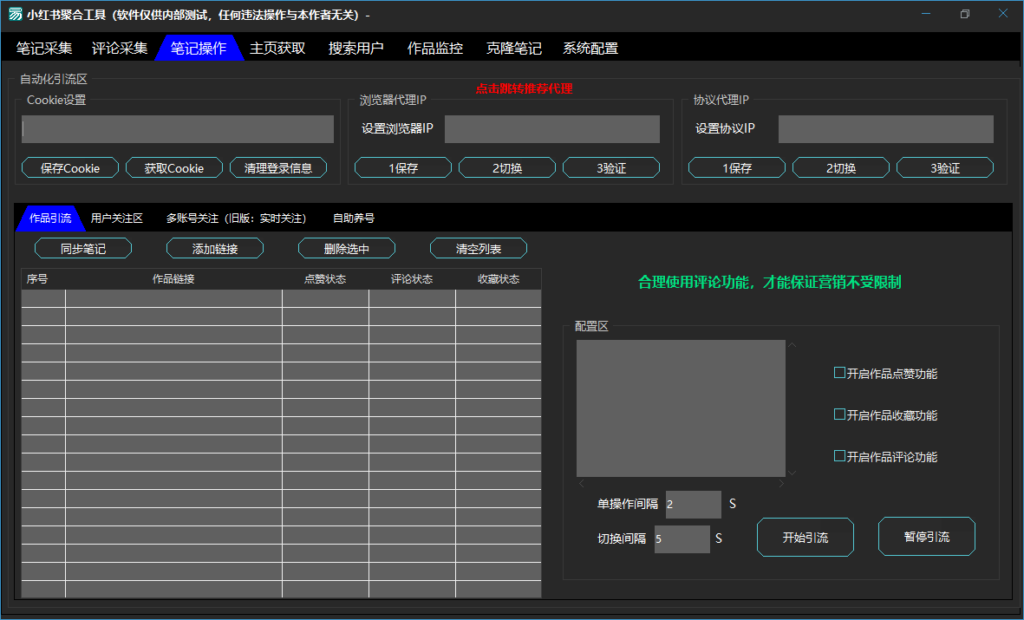Open the red 点击跳转推荐代理 link
The image size is (1024, 620).
pos(524,89)
